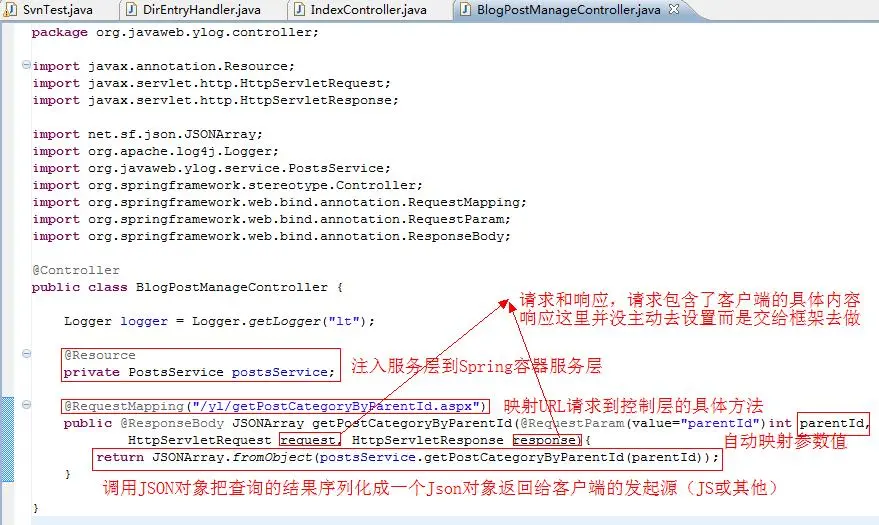Click the blue change marker in left ruler

point(7,439)
